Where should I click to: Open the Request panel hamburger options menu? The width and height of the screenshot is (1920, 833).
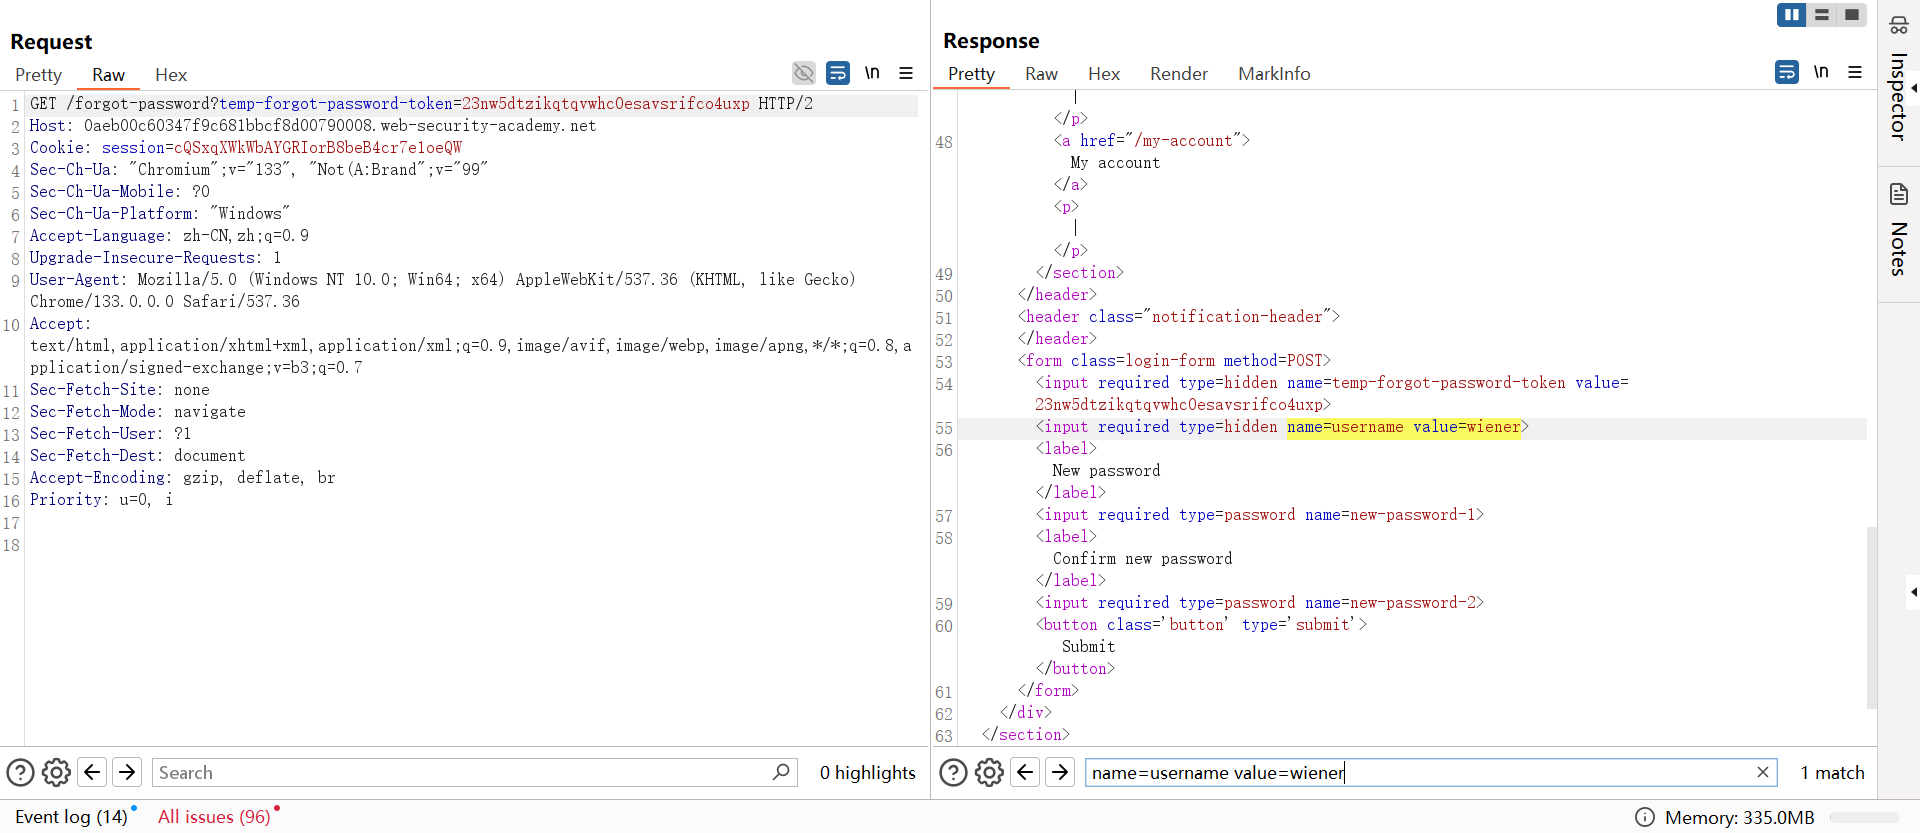906,73
